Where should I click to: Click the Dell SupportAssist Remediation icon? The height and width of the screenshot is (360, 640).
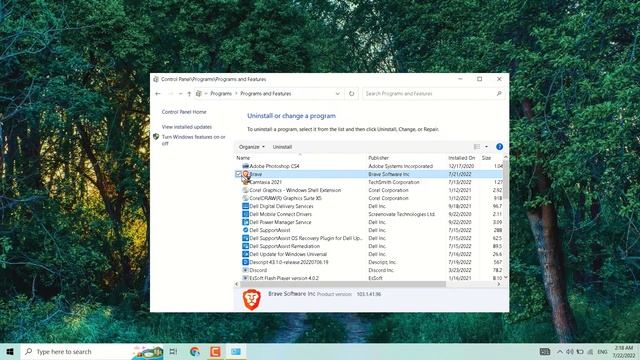coord(245,246)
